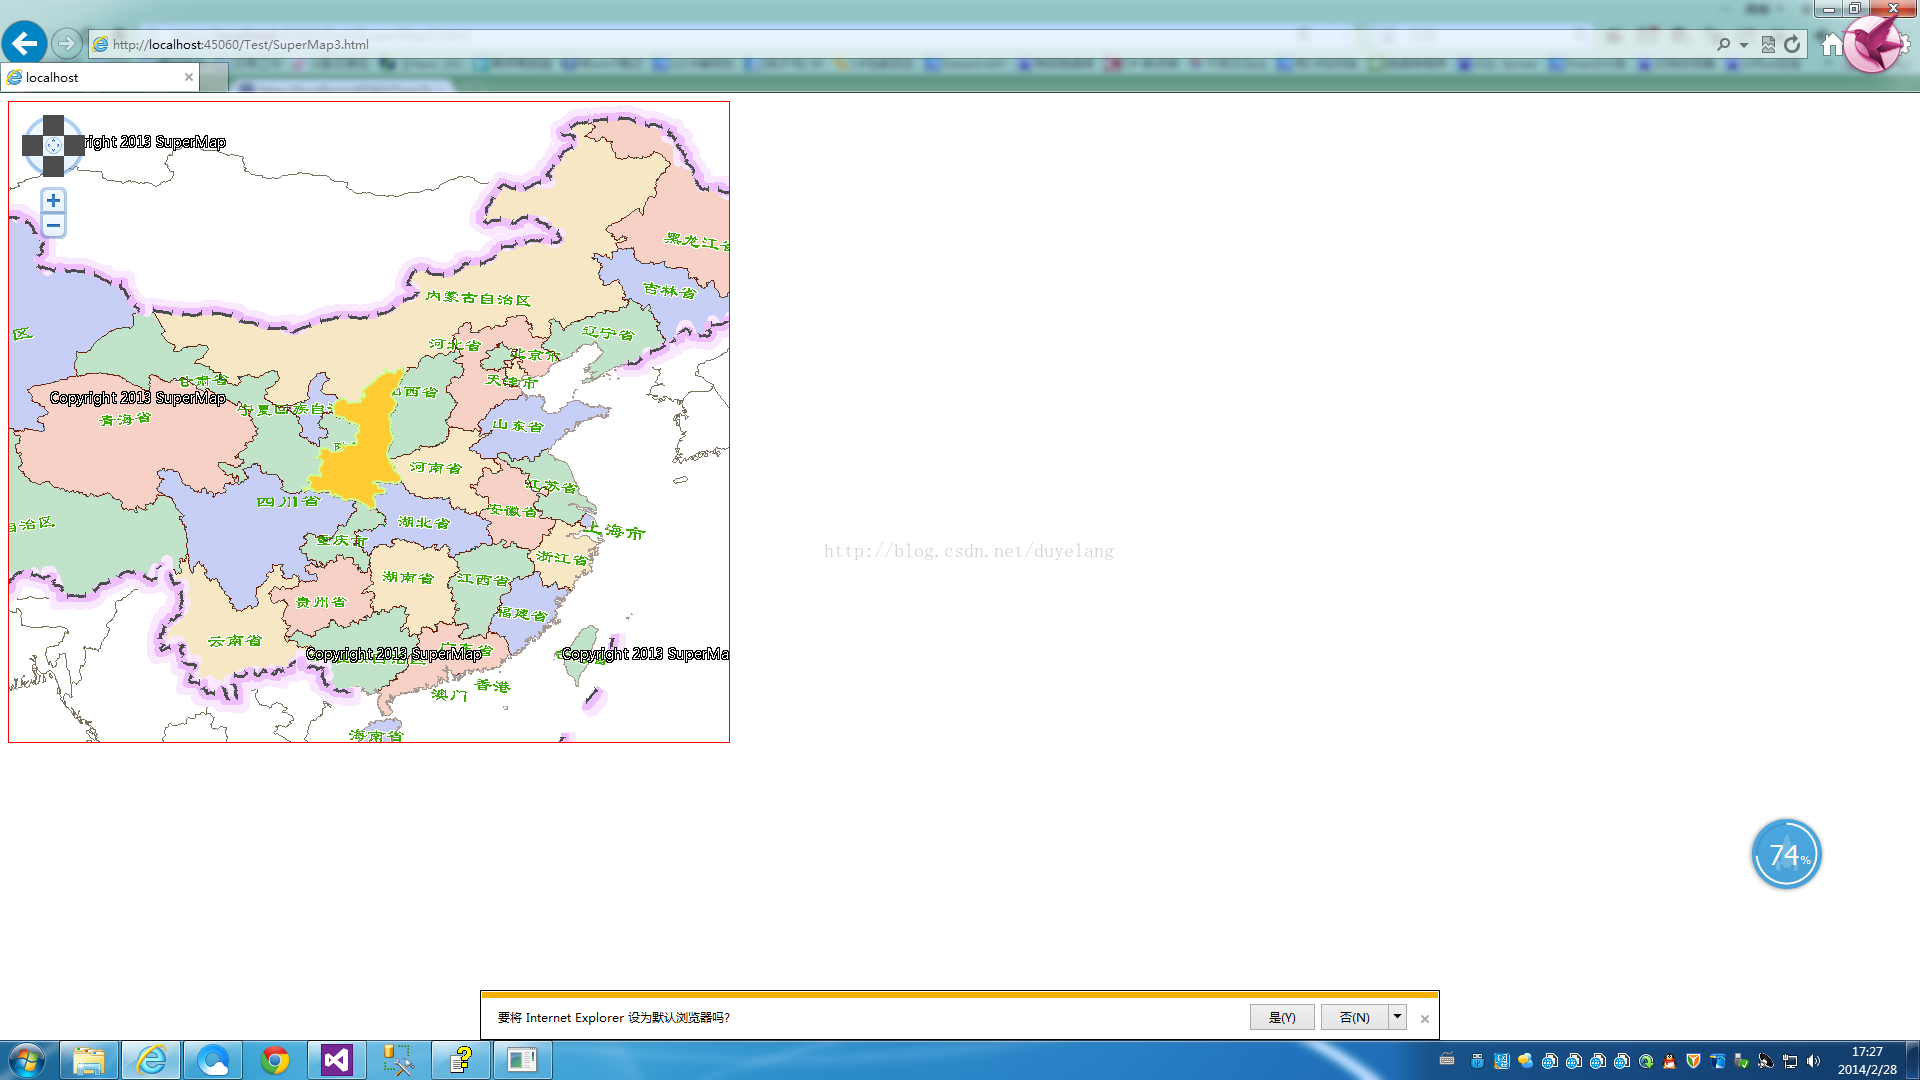Click the 74% circular floating indicator

coord(1787,854)
